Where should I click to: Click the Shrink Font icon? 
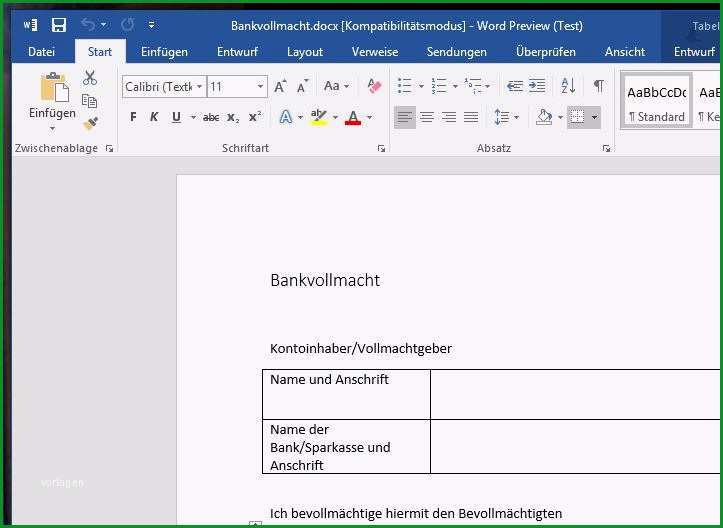(x=302, y=86)
